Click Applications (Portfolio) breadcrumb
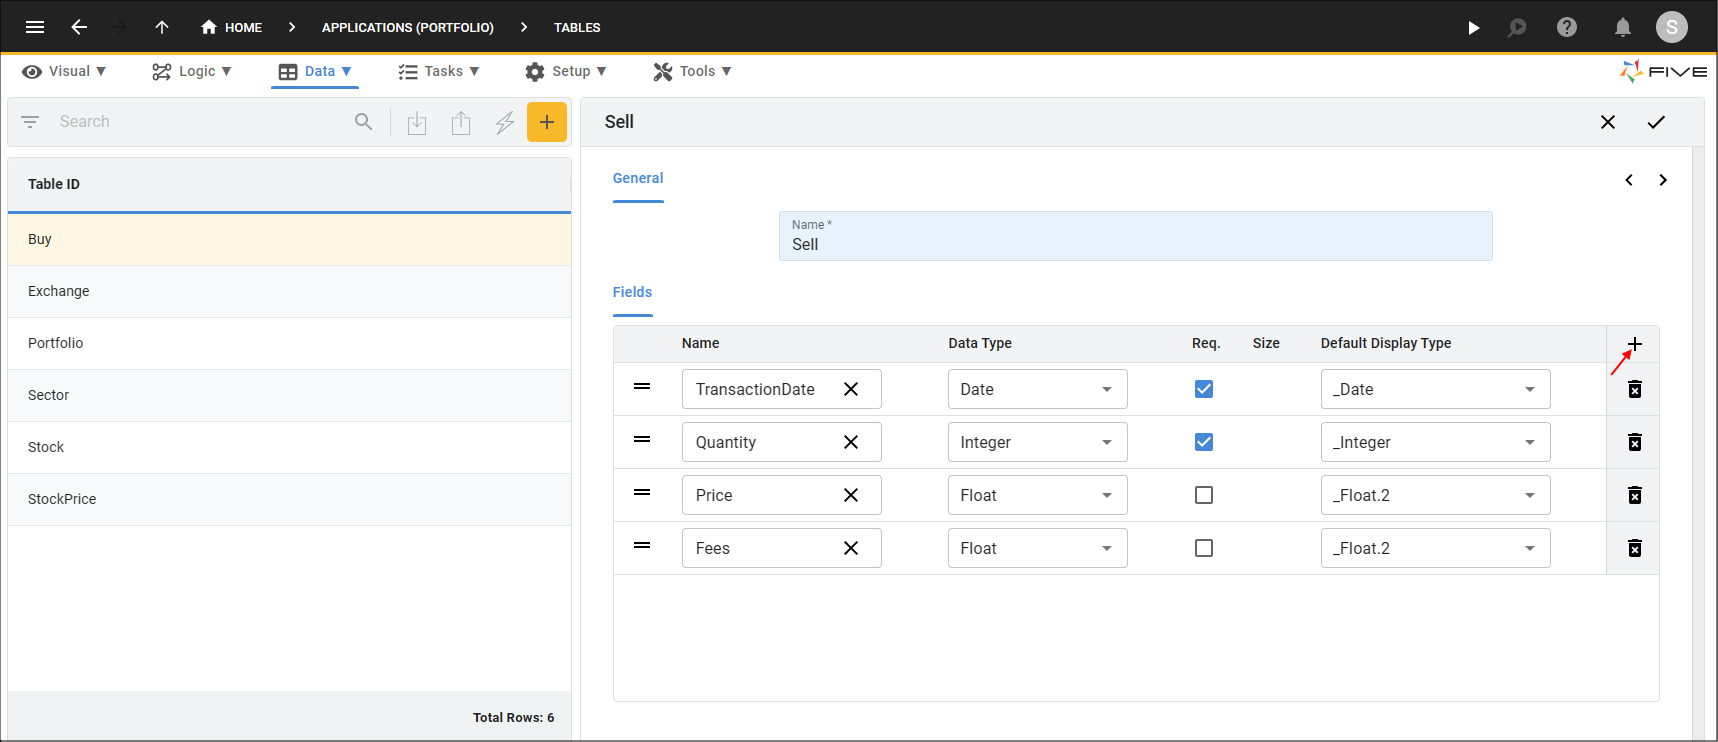The image size is (1718, 742). (408, 27)
